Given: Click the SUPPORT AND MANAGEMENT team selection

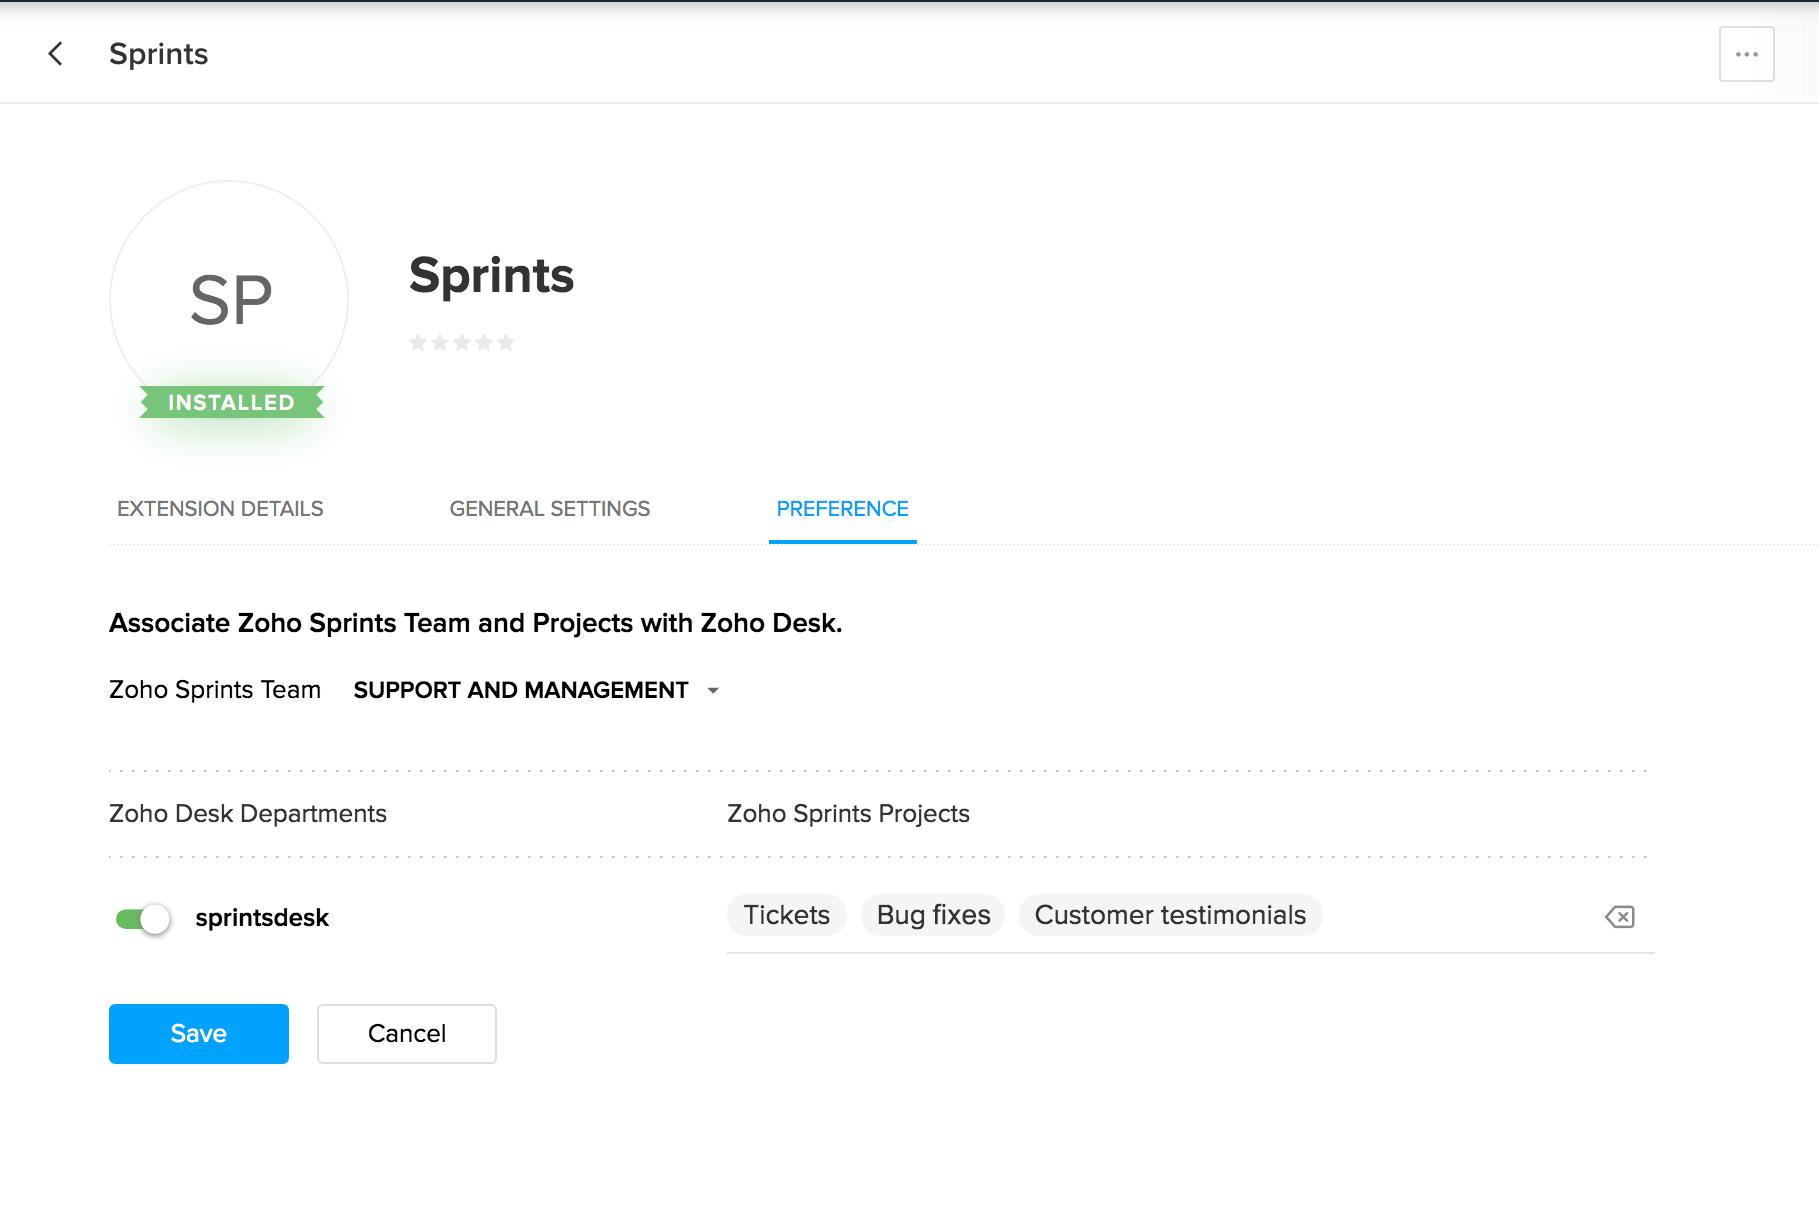Looking at the screenshot, I should point(520,690).
